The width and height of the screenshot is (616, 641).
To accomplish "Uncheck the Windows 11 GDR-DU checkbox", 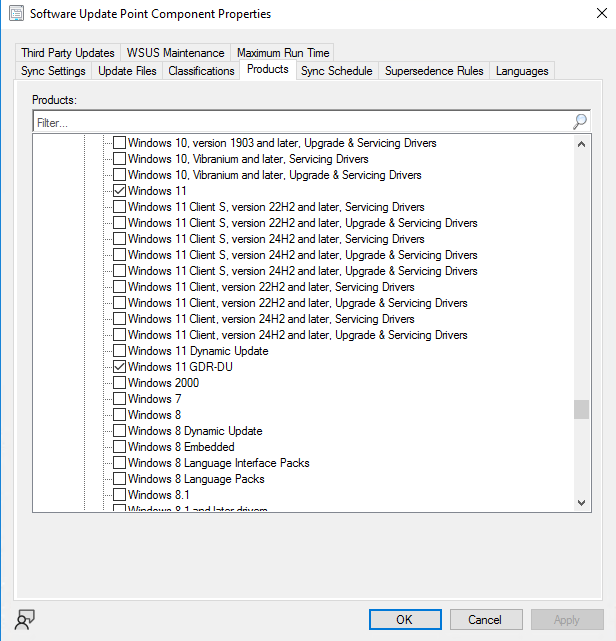I will click(x=119, y=367).
